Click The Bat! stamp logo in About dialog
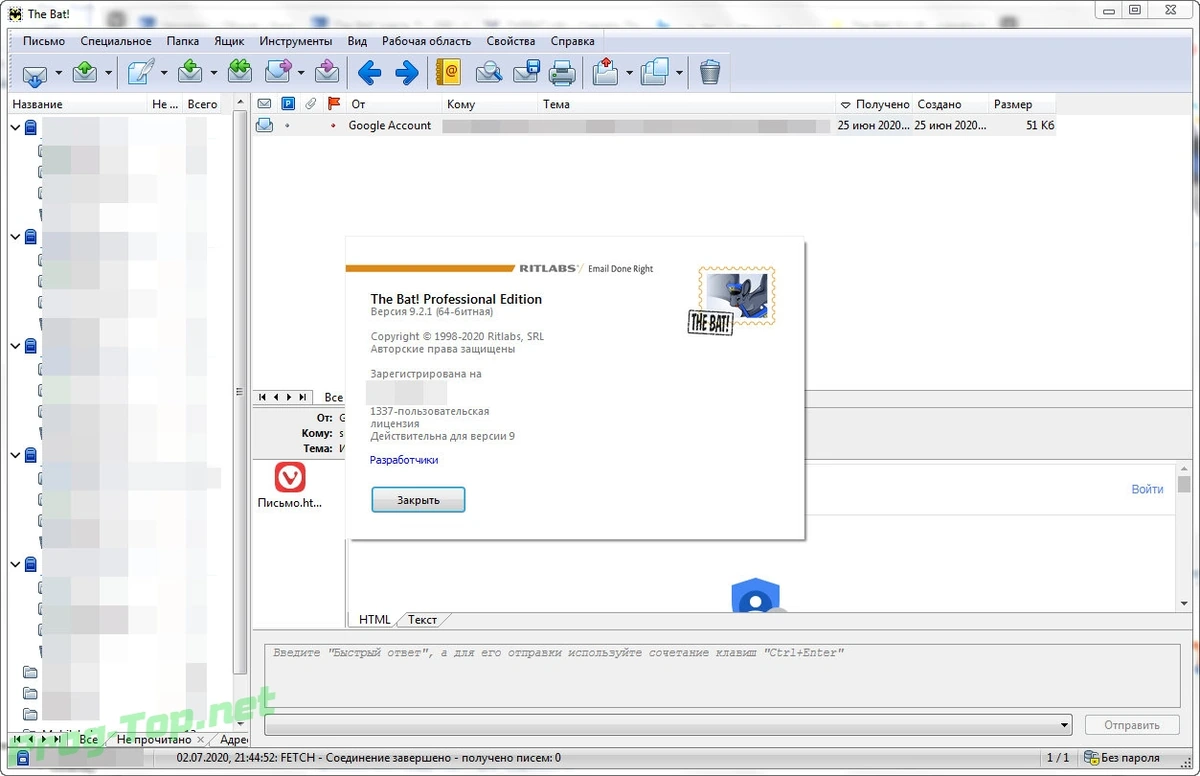Image resolution: width=1200 pixels, height=776 pixels. pos(732,300)
